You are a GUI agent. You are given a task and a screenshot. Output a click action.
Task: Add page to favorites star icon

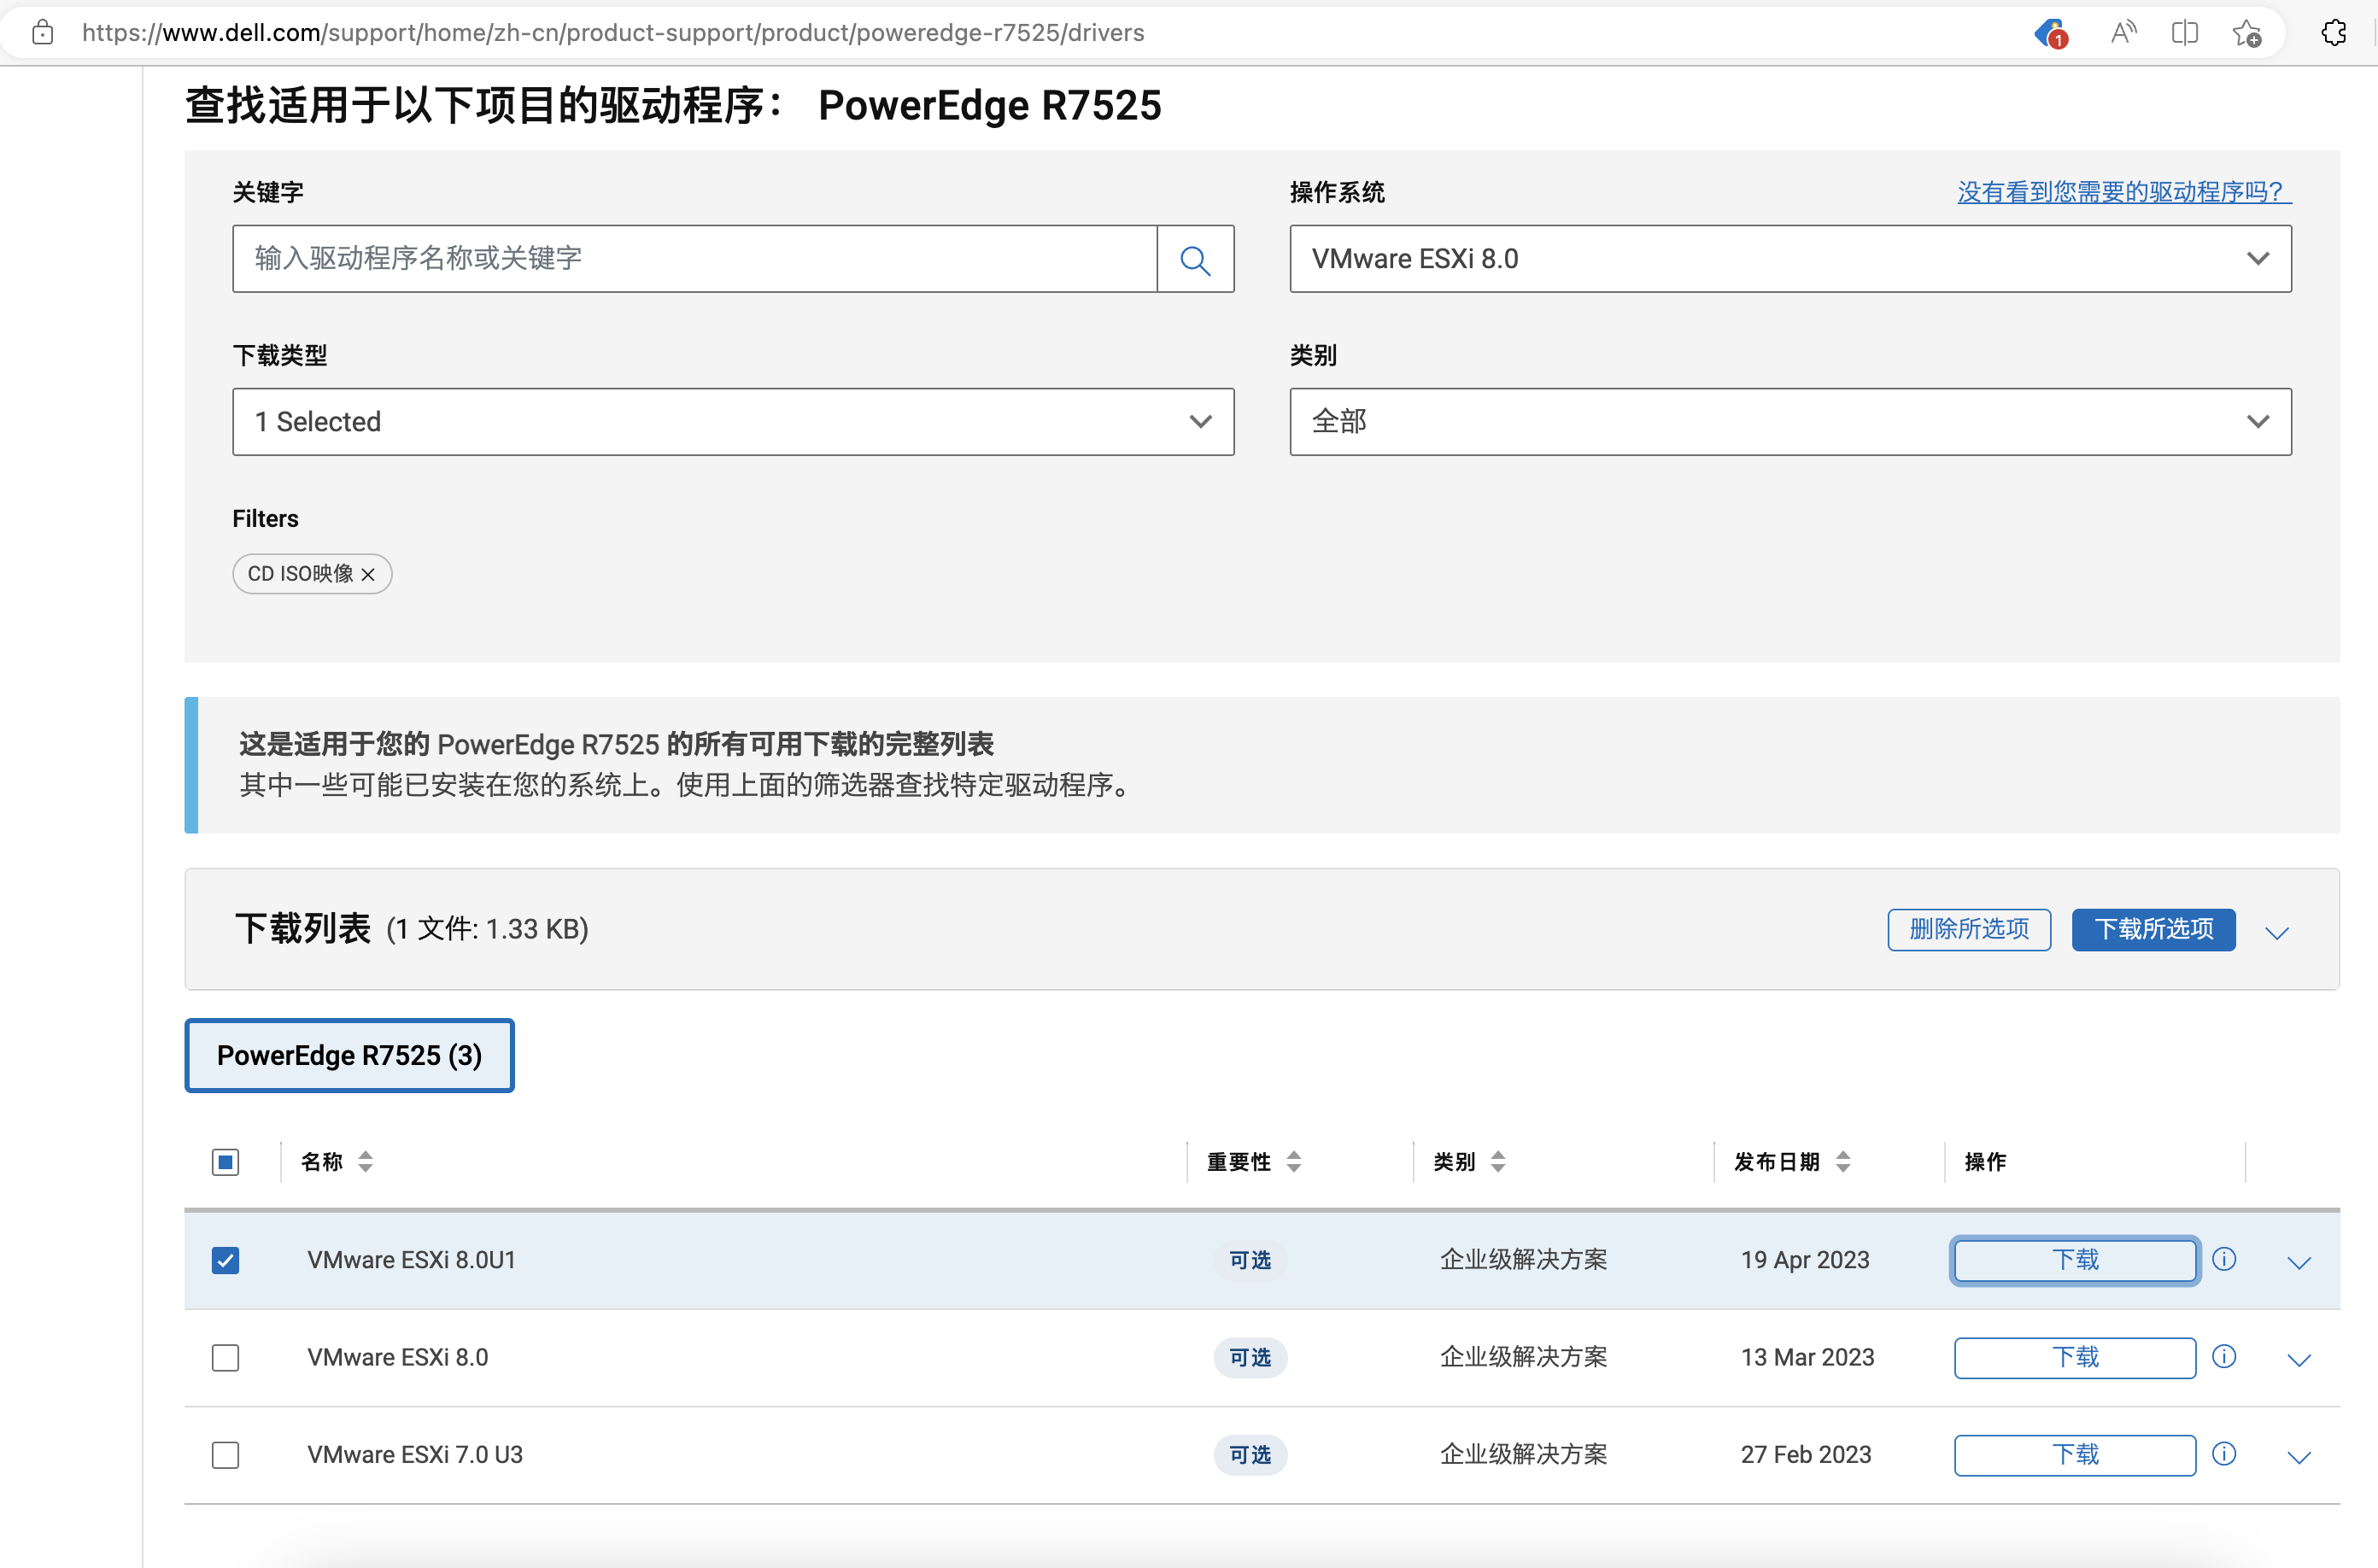(x=2247, y=33)
